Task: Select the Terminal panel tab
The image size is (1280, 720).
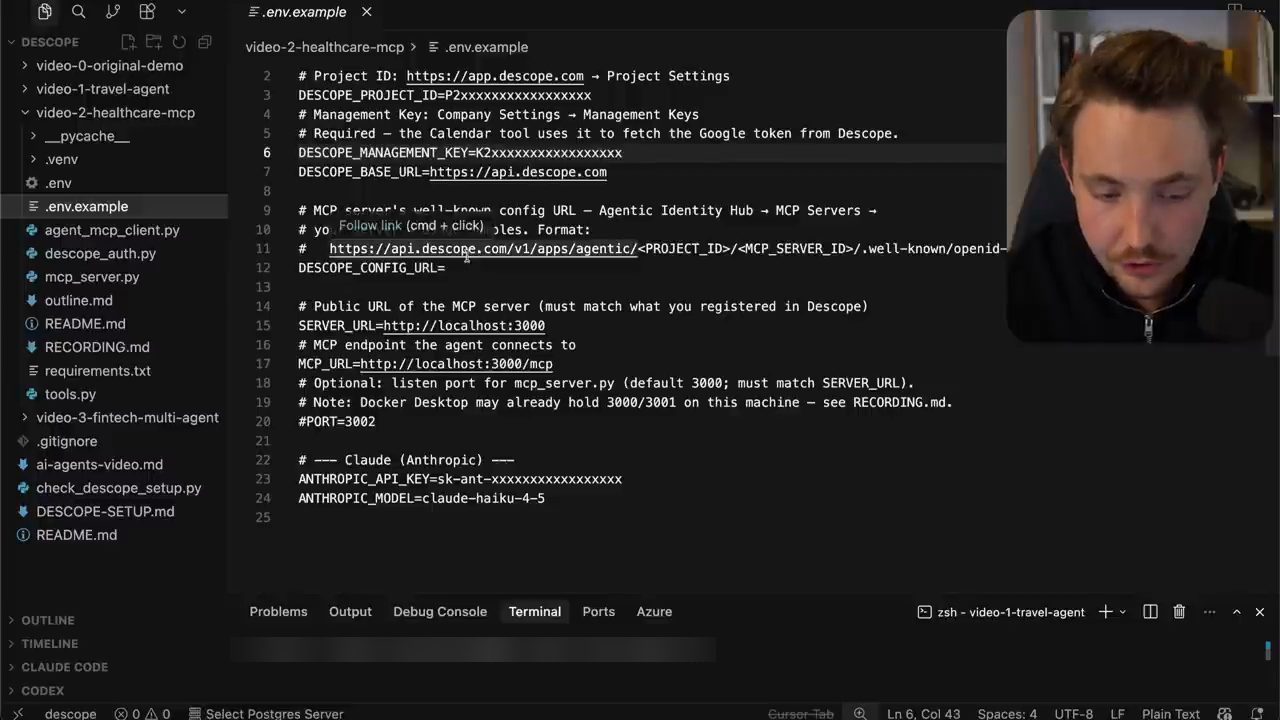Action: click(535, 612)
